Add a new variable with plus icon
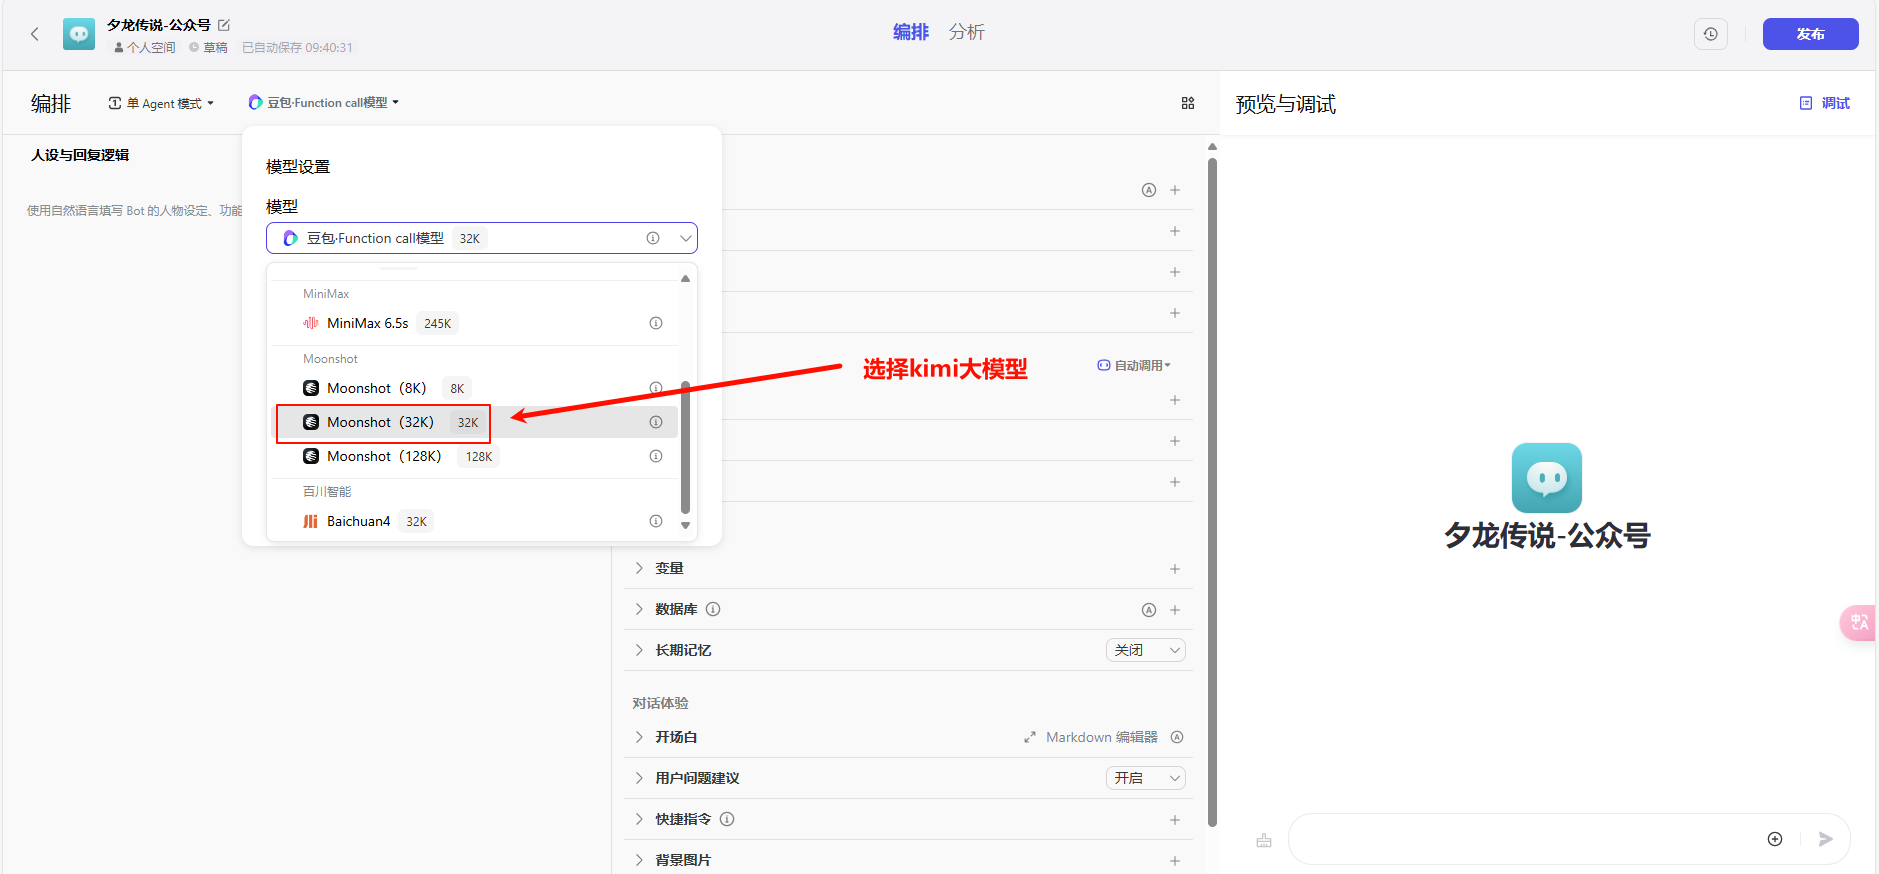The height and width of the screenshot is (874, 1879). (1175, 569)
